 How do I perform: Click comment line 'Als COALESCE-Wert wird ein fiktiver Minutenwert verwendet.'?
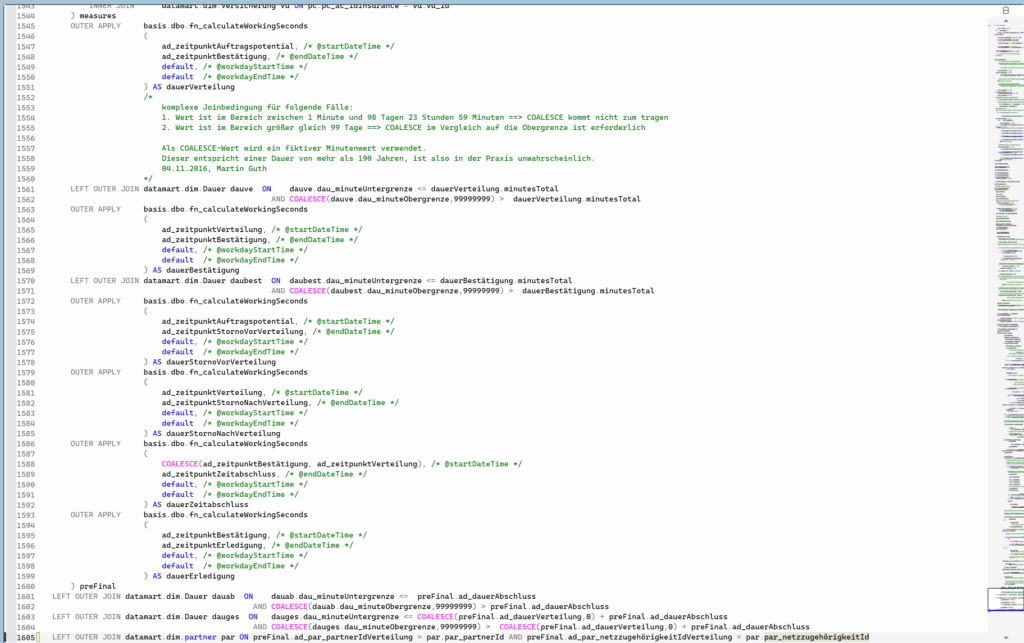[294, 148]
